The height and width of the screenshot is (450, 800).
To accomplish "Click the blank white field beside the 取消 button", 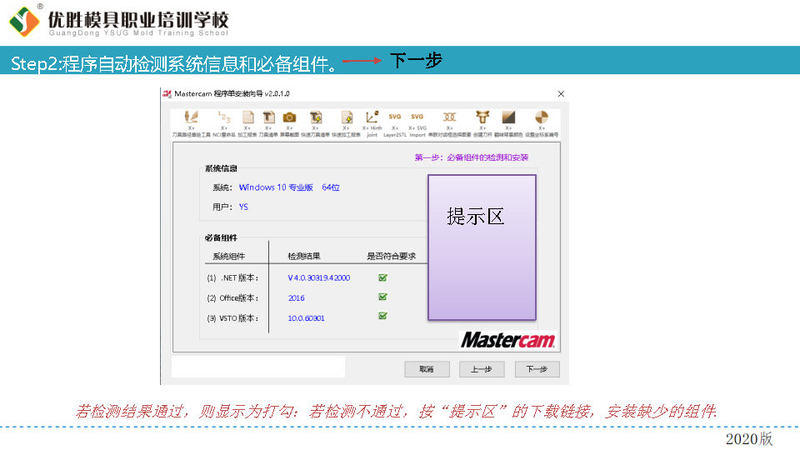I will tap(258, 367).
